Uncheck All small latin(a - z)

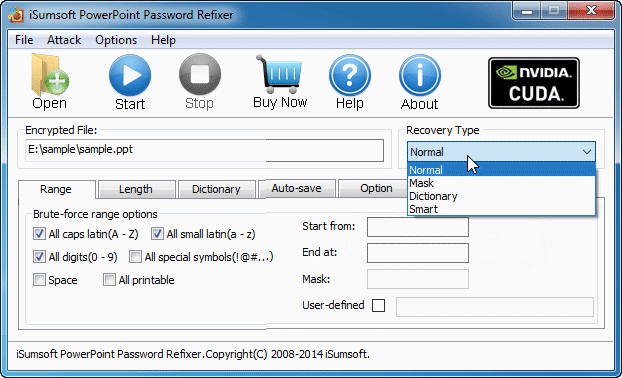point(157,234)
